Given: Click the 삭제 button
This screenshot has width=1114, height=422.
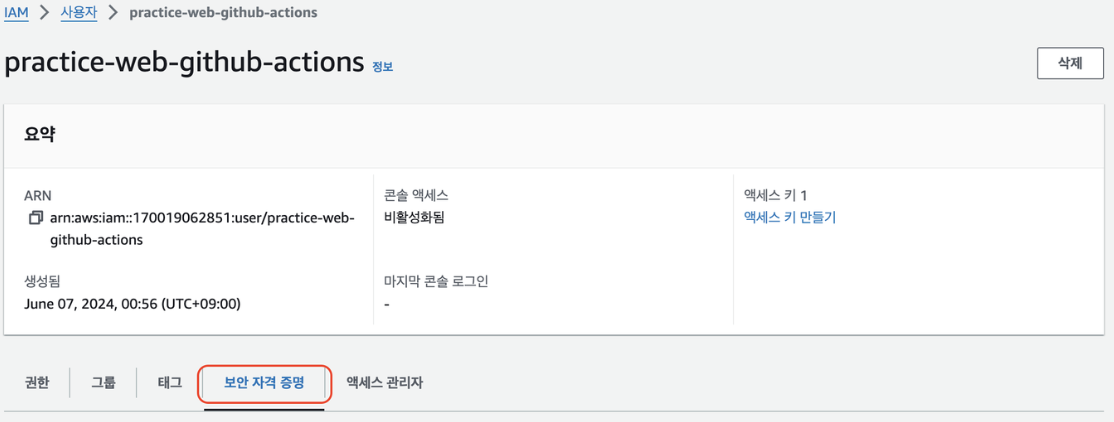Looking at the screenshot, I should (1071, 63).
